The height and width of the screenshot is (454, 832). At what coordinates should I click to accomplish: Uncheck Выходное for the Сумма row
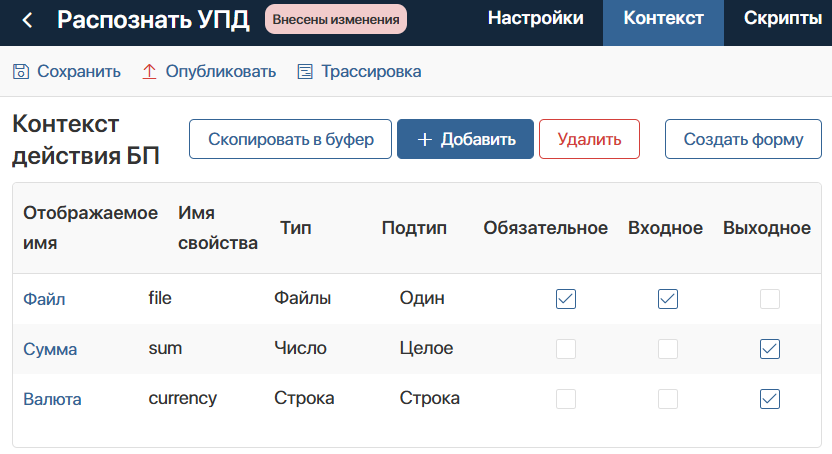point(769,349)
